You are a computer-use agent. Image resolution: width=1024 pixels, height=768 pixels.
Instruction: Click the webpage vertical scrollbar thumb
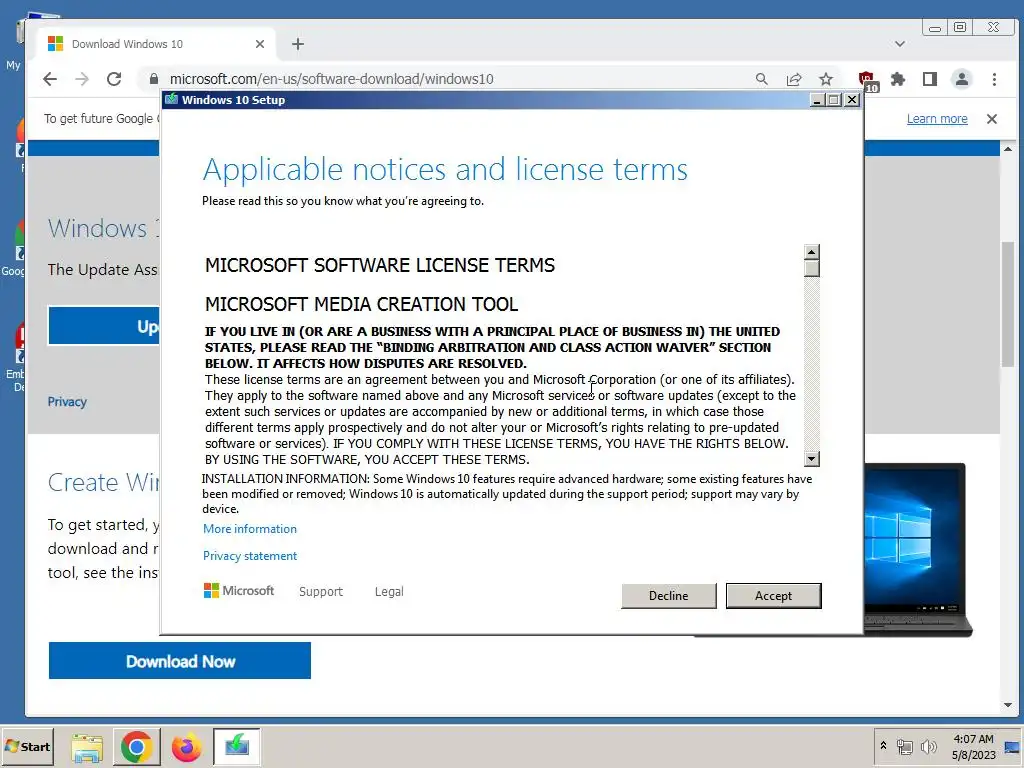pos(1008,304)
